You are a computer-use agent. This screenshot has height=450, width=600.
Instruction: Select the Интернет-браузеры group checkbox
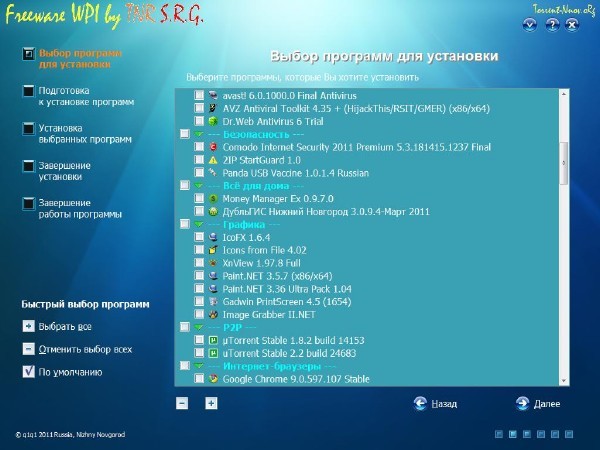(x=185, y=365)
